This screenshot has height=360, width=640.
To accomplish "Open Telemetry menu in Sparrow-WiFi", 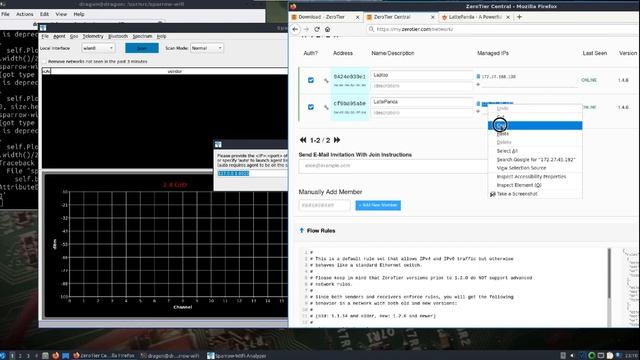I will 93,36.
